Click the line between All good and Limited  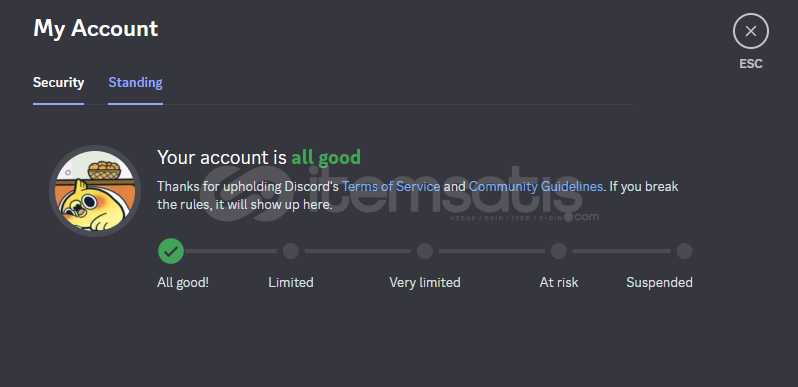tap(231, 251)
